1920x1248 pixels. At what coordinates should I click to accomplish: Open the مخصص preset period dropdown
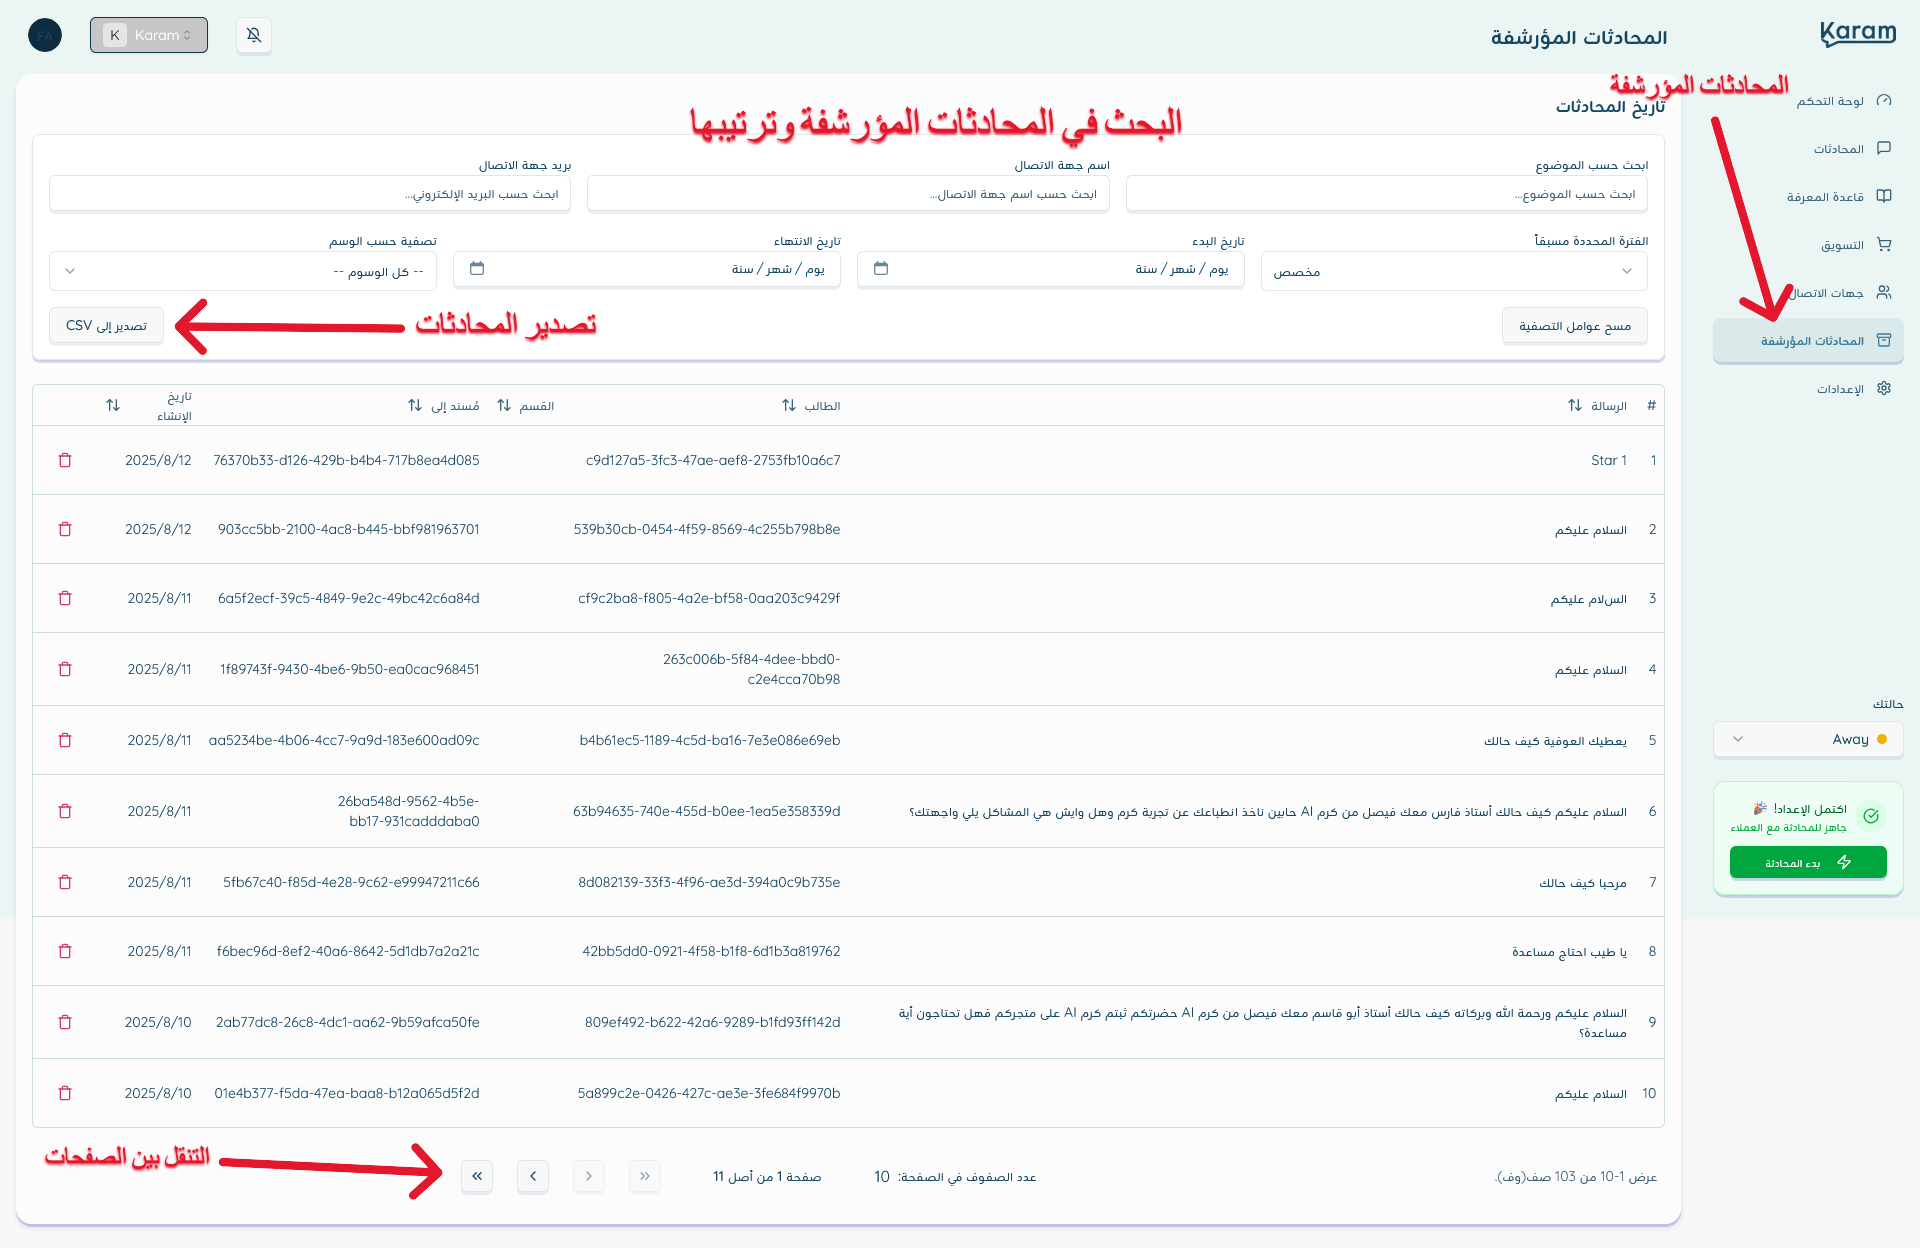[1455, 270]
